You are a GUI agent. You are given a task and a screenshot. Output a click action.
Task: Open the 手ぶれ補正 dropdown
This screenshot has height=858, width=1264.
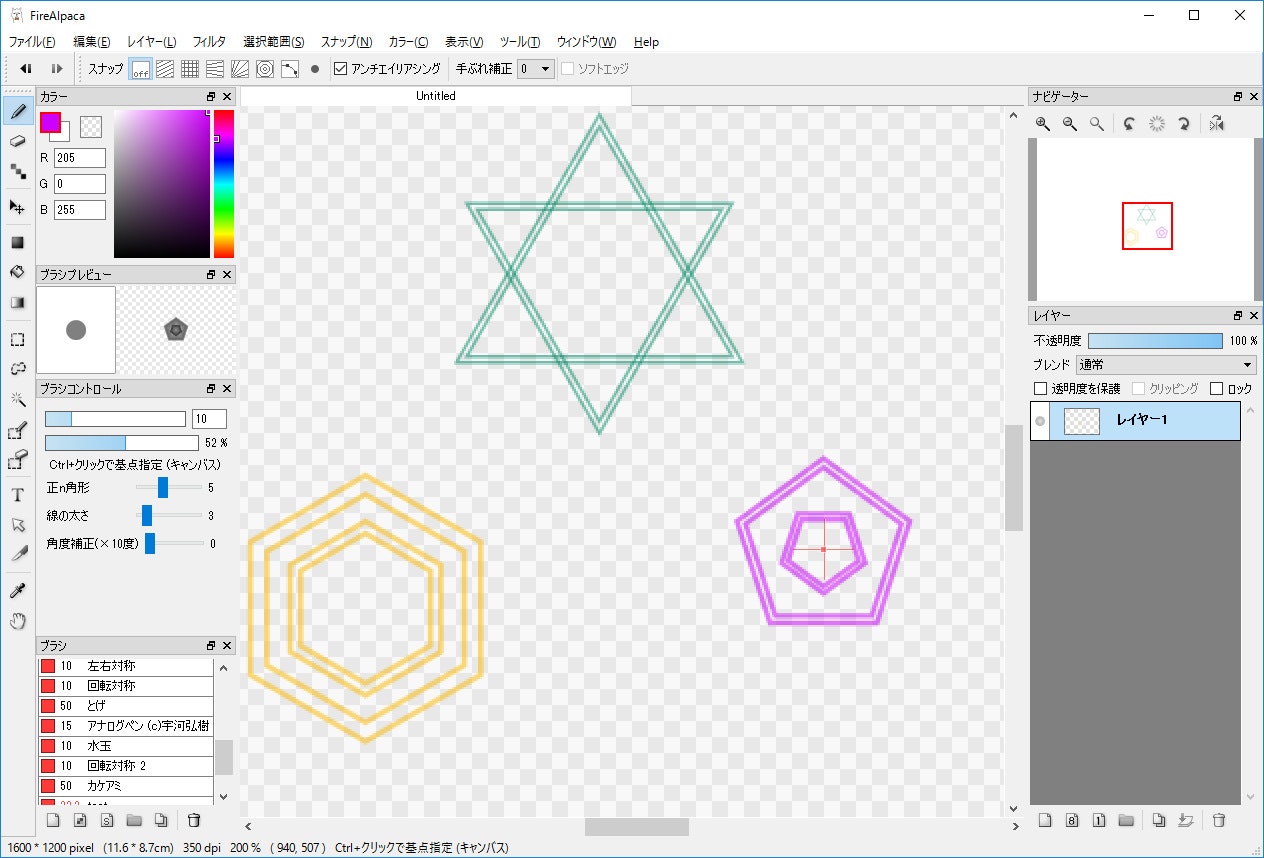click(x=536, y=69)
